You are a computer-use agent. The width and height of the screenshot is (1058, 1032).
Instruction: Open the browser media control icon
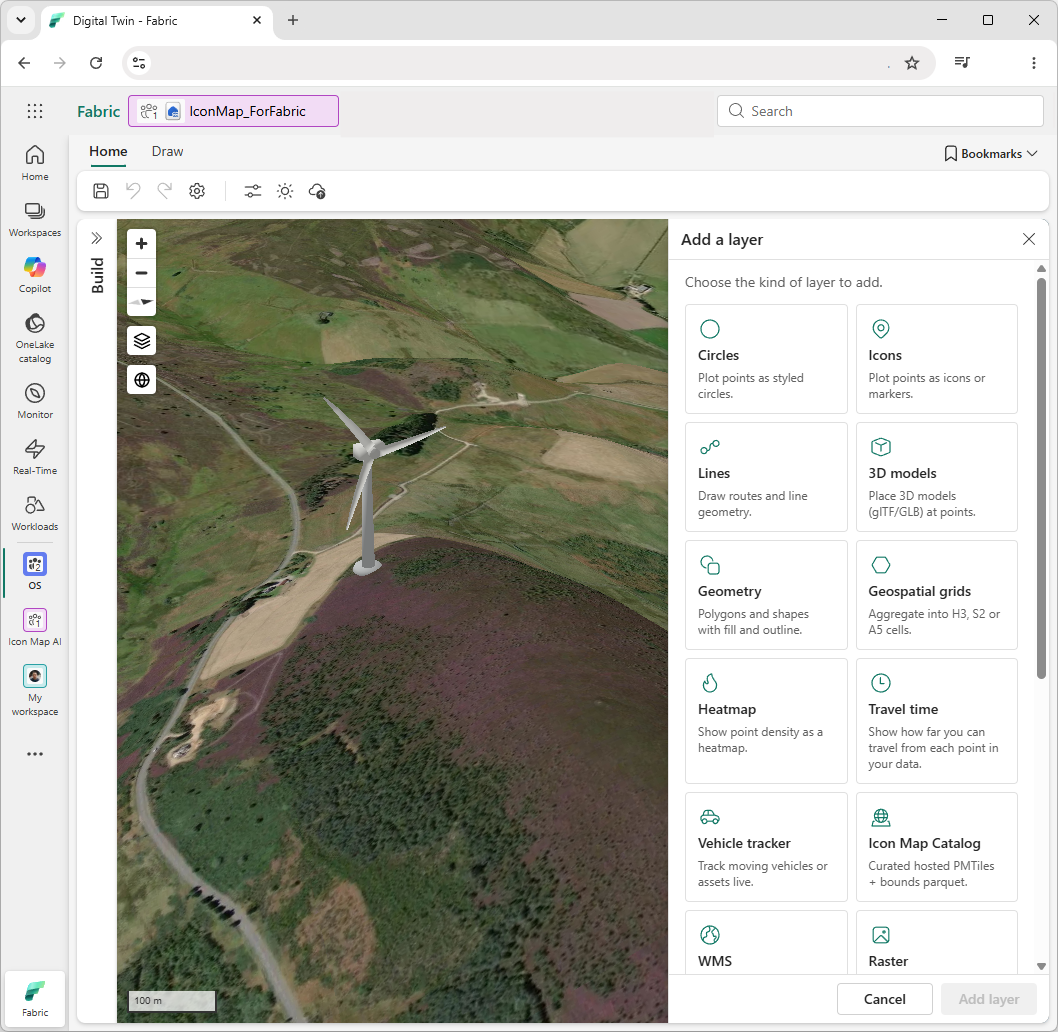[x=962, y=63]
